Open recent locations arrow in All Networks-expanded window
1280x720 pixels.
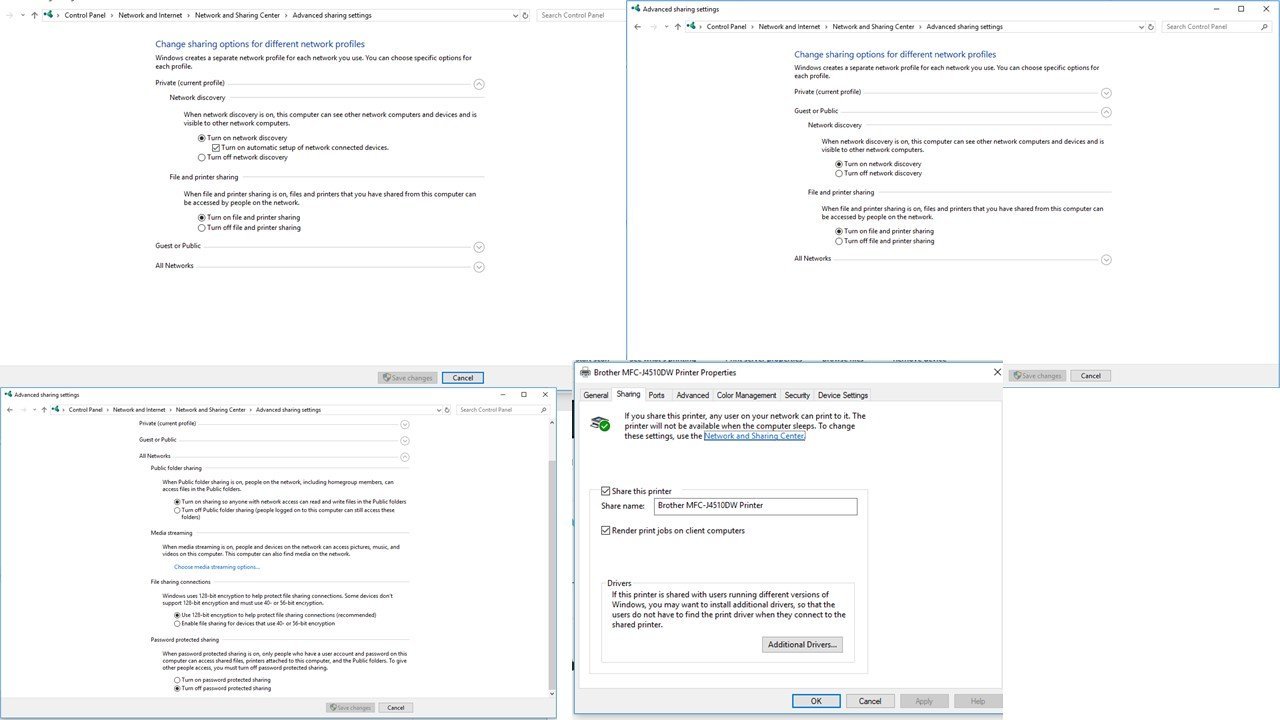34,410
